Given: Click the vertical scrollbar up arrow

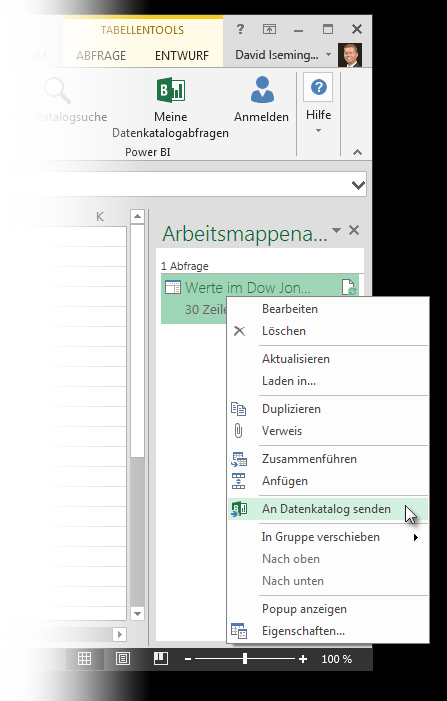Looking at the screenshot, I should 137,217.
